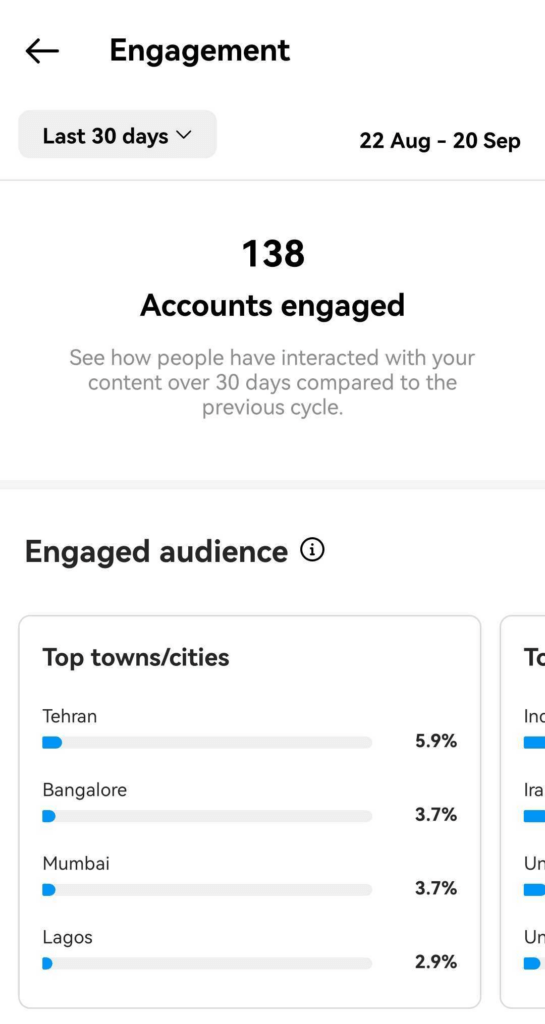Viewport: 545px width, 1024px height.
Task: Tap the 22 Aug - 20 Sep date range
Action: click(x=440, y=141)
